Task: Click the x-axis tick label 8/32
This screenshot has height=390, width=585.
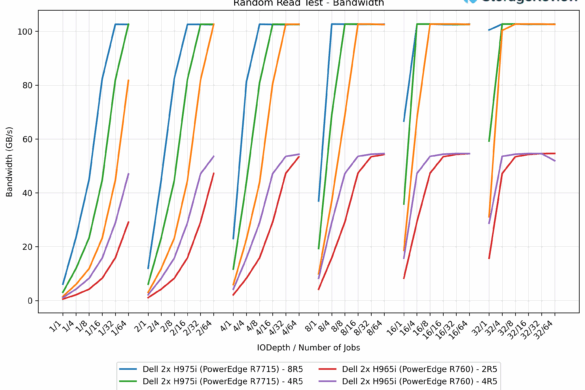Action: pos(363,327)
